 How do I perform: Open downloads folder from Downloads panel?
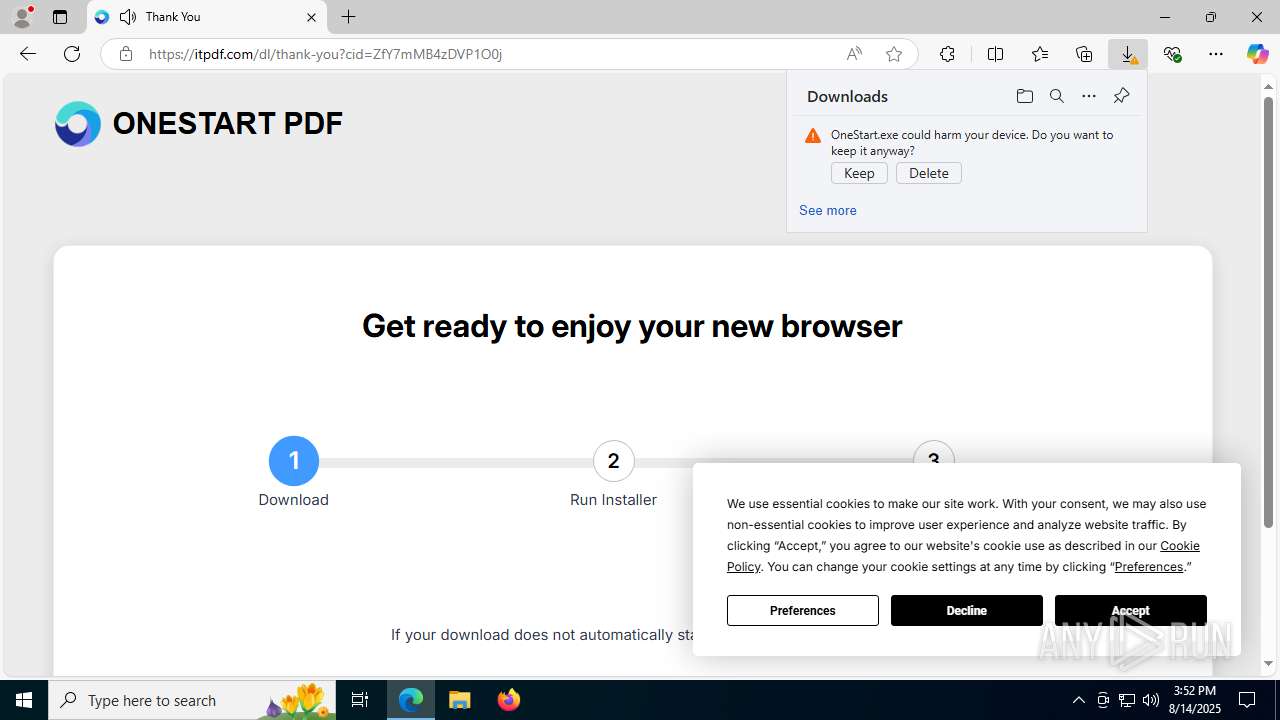(x=1025, y=96)
